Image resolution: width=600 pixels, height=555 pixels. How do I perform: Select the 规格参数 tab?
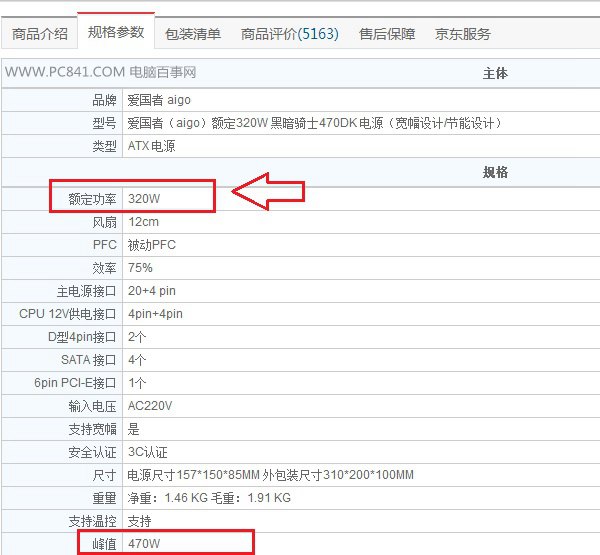tap(116, 32)
